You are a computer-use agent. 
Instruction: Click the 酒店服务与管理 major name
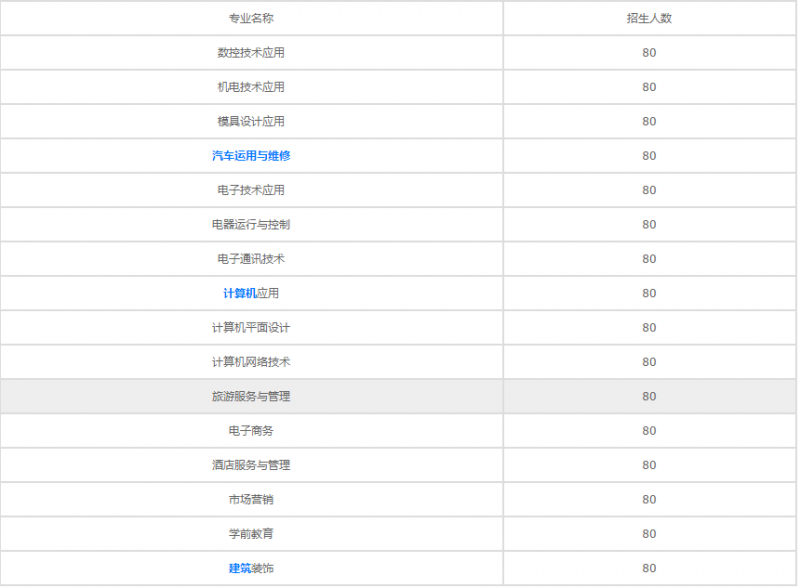(251, 465)
